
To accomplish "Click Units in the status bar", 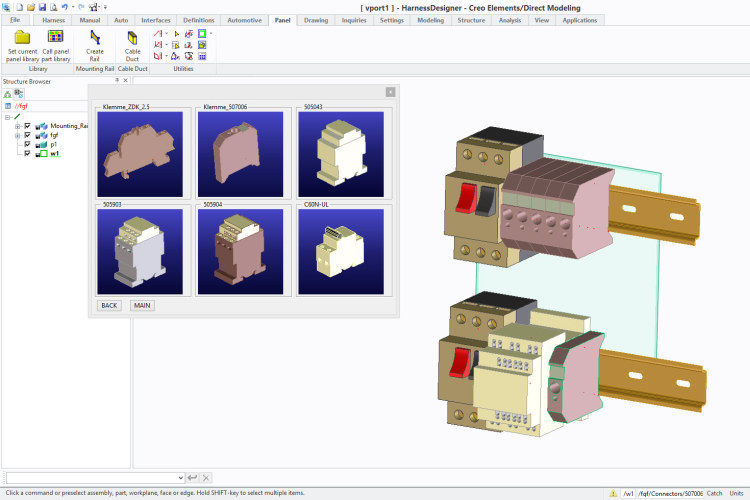I will click(736, 493).
